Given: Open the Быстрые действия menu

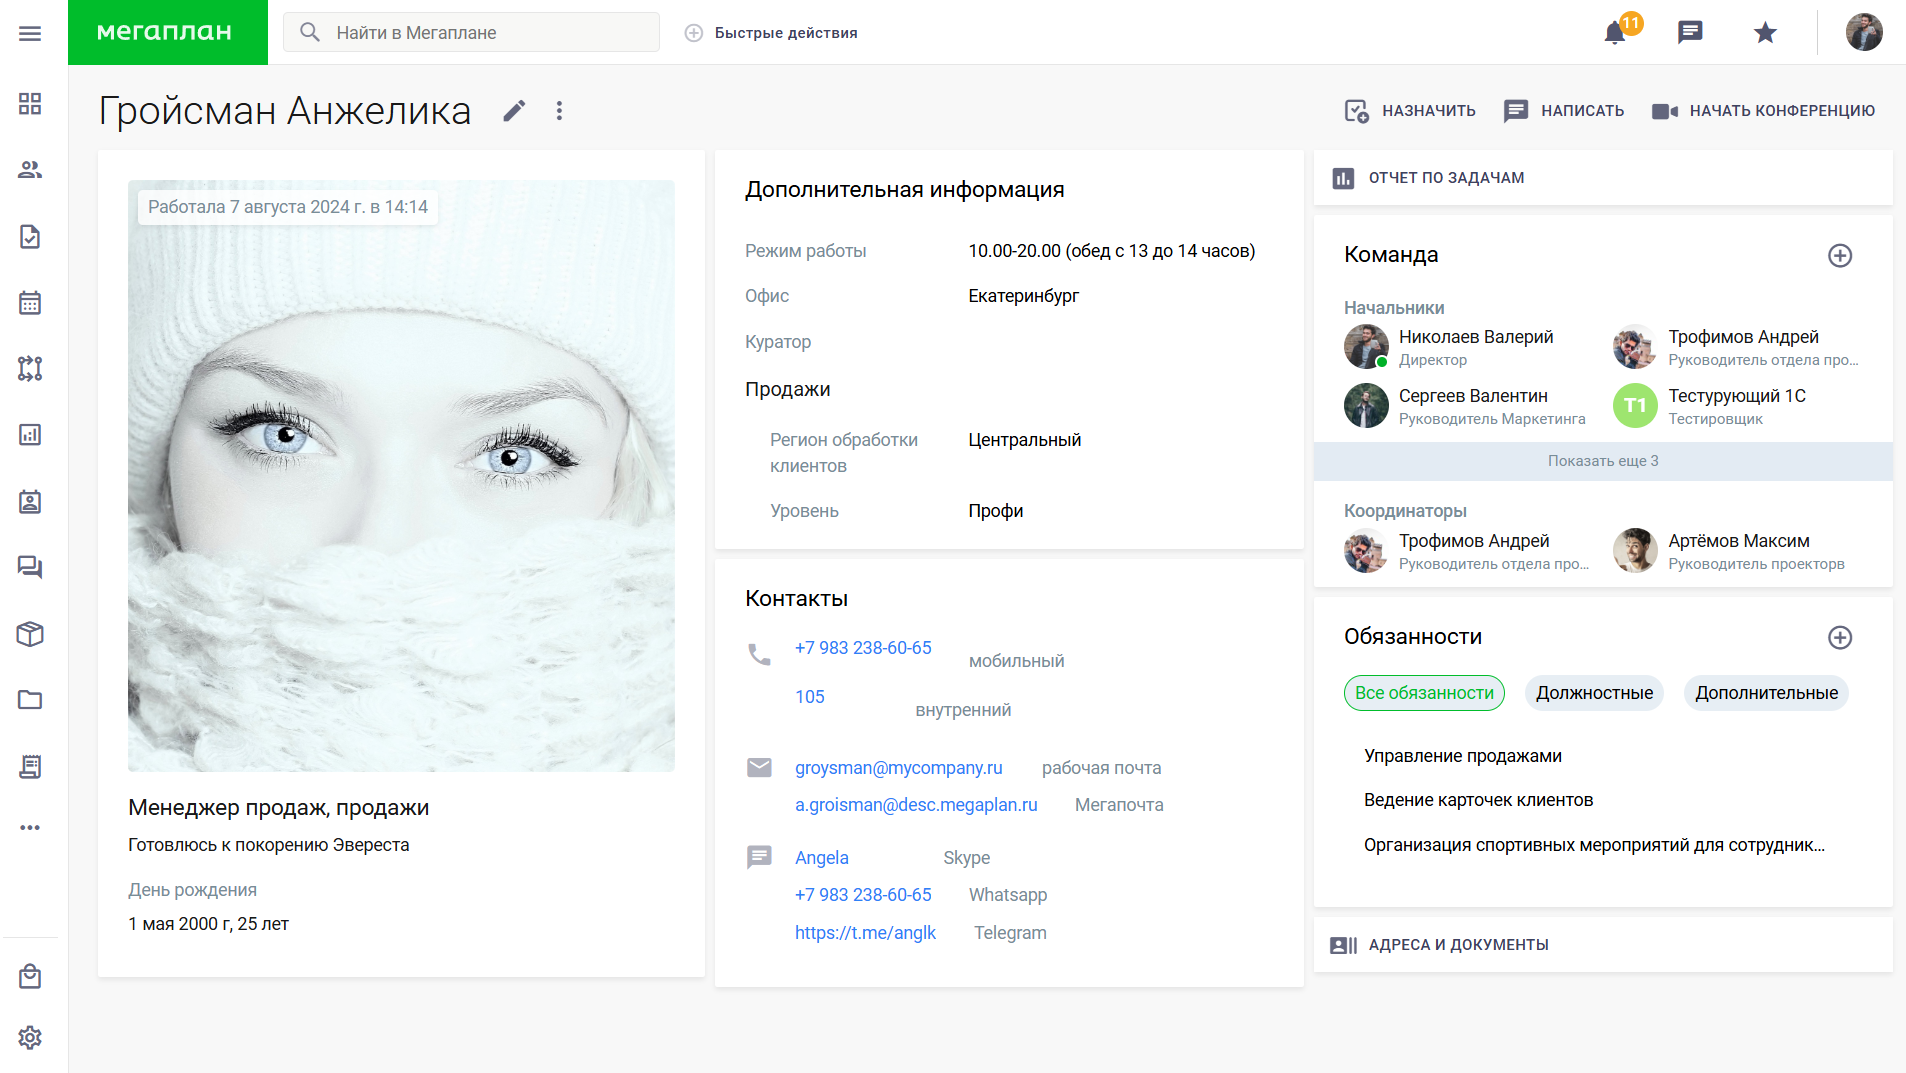Looking at the screenshot, I should pyautogui.click(x=772, y=33).
